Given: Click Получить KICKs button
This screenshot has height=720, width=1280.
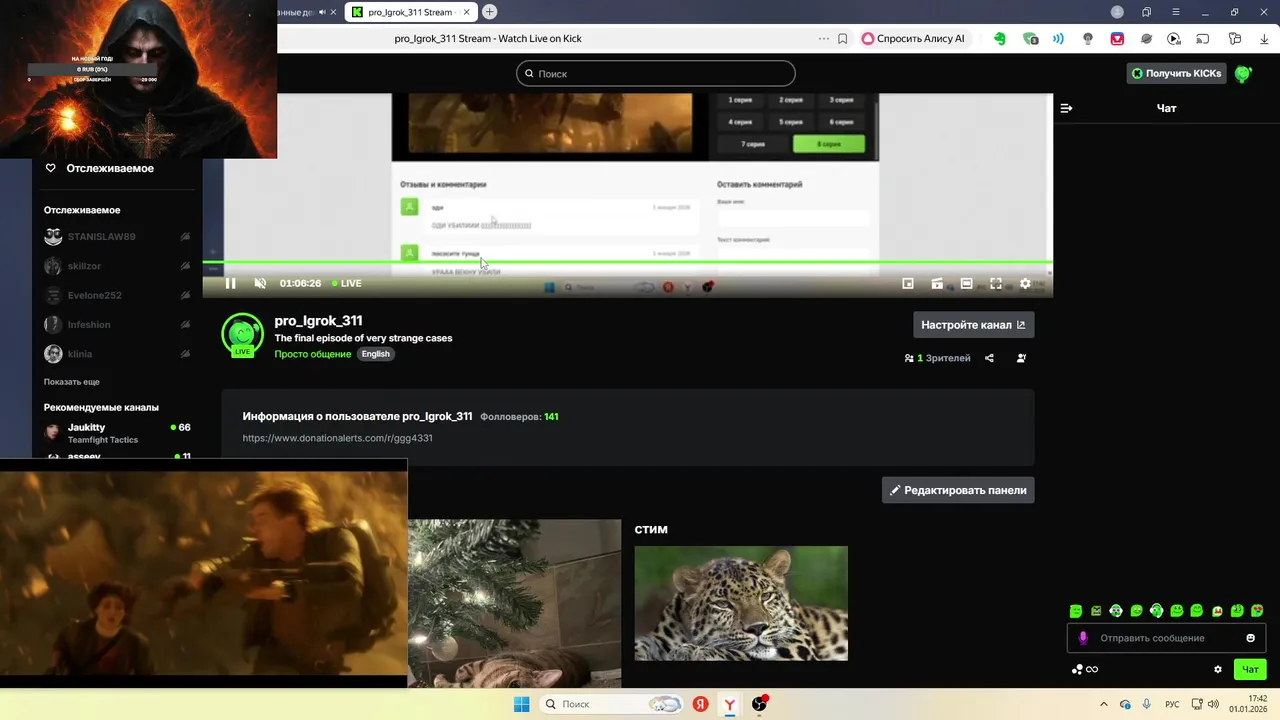Looking at the screenshot, I should tap(1176, 73).
